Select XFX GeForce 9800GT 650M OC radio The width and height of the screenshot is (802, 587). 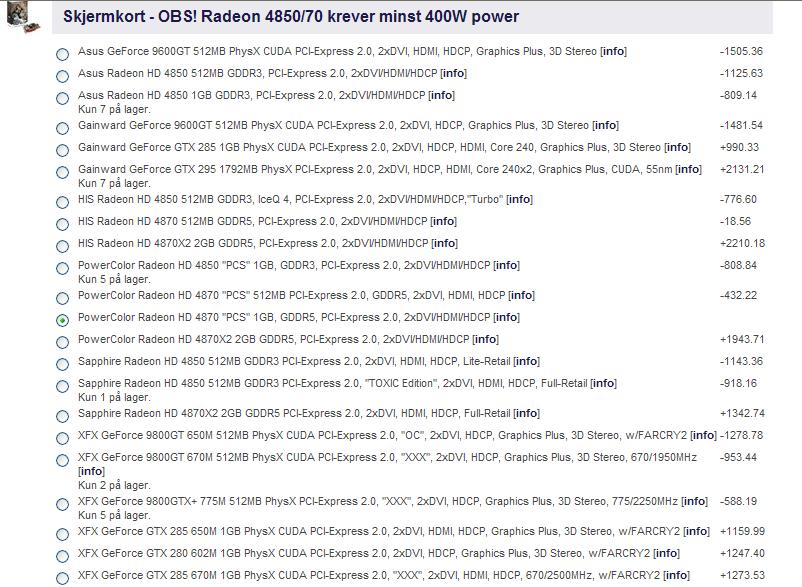coord(62,438)
